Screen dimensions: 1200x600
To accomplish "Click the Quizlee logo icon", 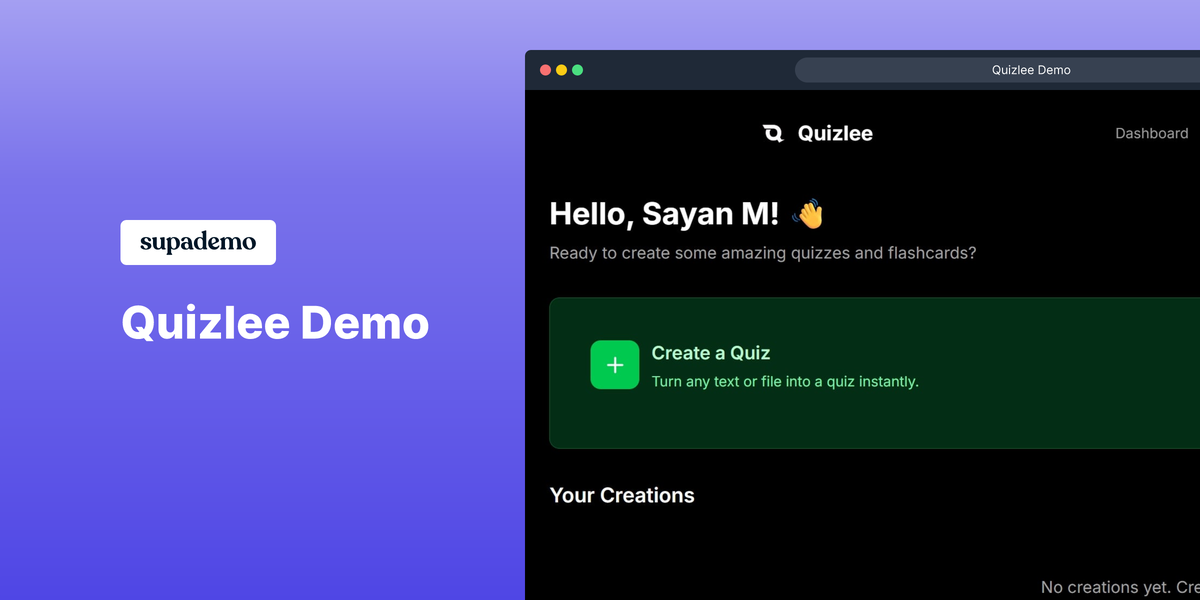I will (773, 134).
